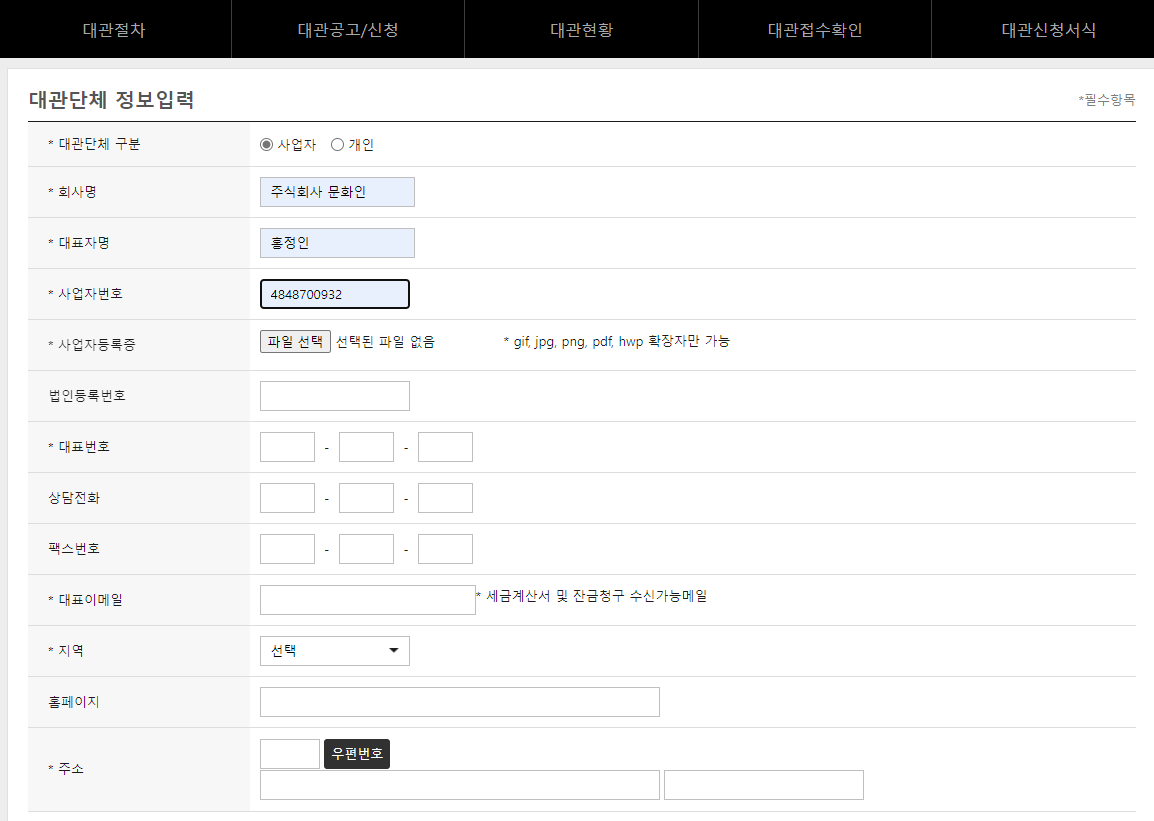1154x821 pixels.
Task: Switch to the 대관현황 tab
Action: 581,29
